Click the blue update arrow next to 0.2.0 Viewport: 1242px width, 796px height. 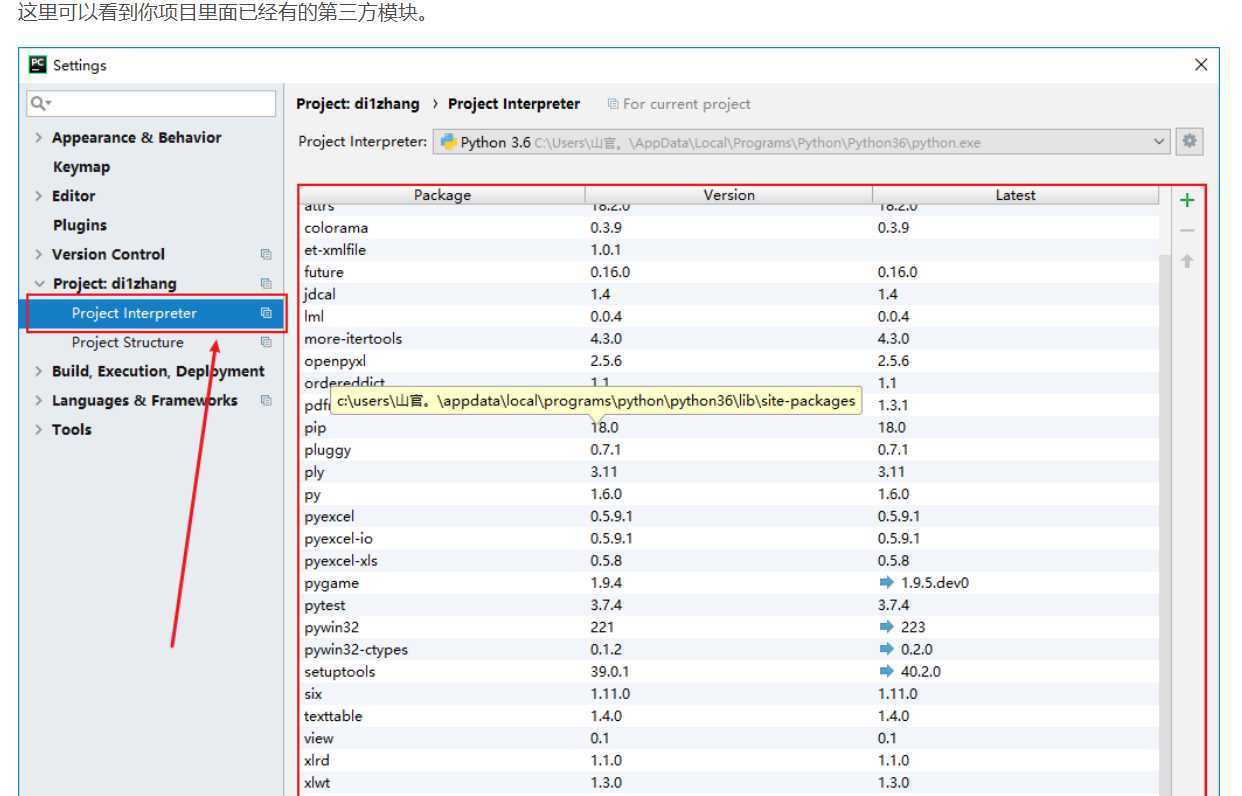885,649
